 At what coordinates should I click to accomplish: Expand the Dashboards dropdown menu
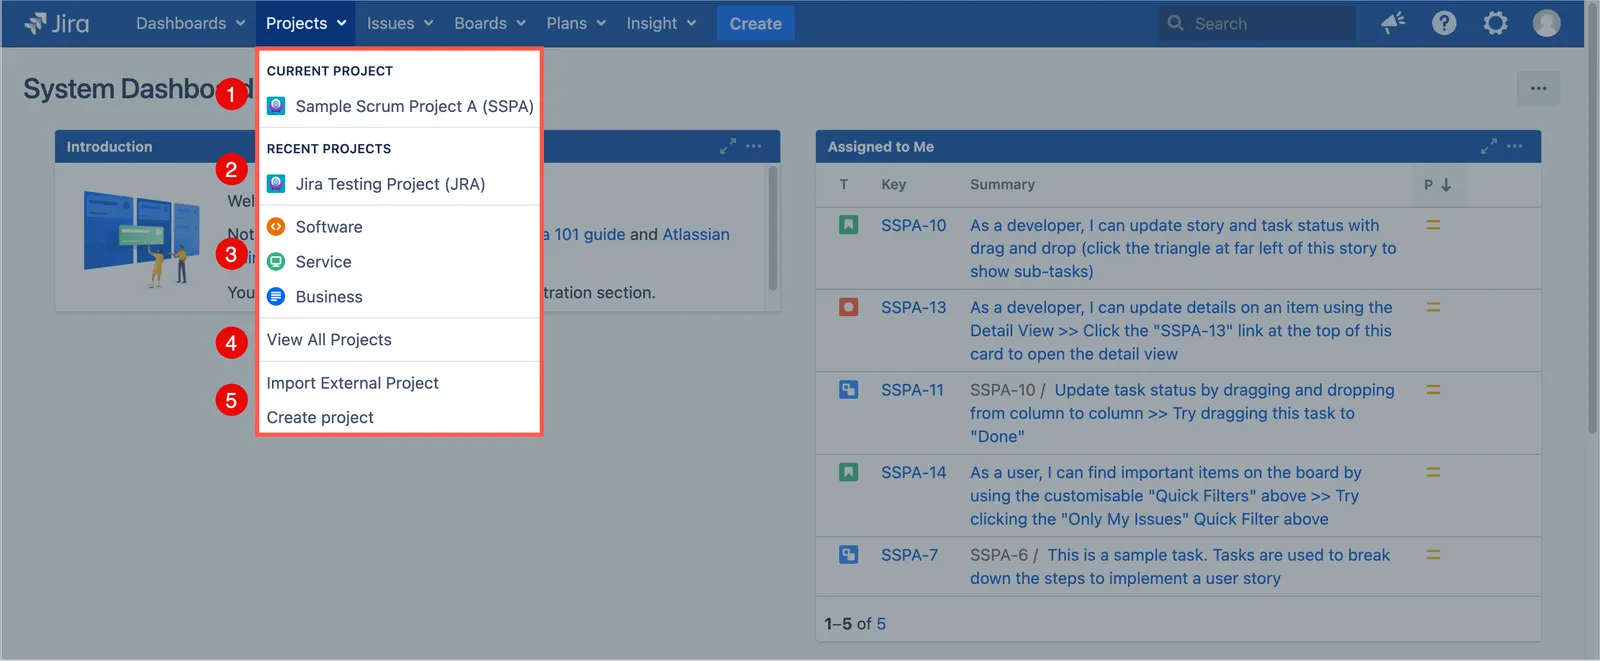[x=190, y=23]
